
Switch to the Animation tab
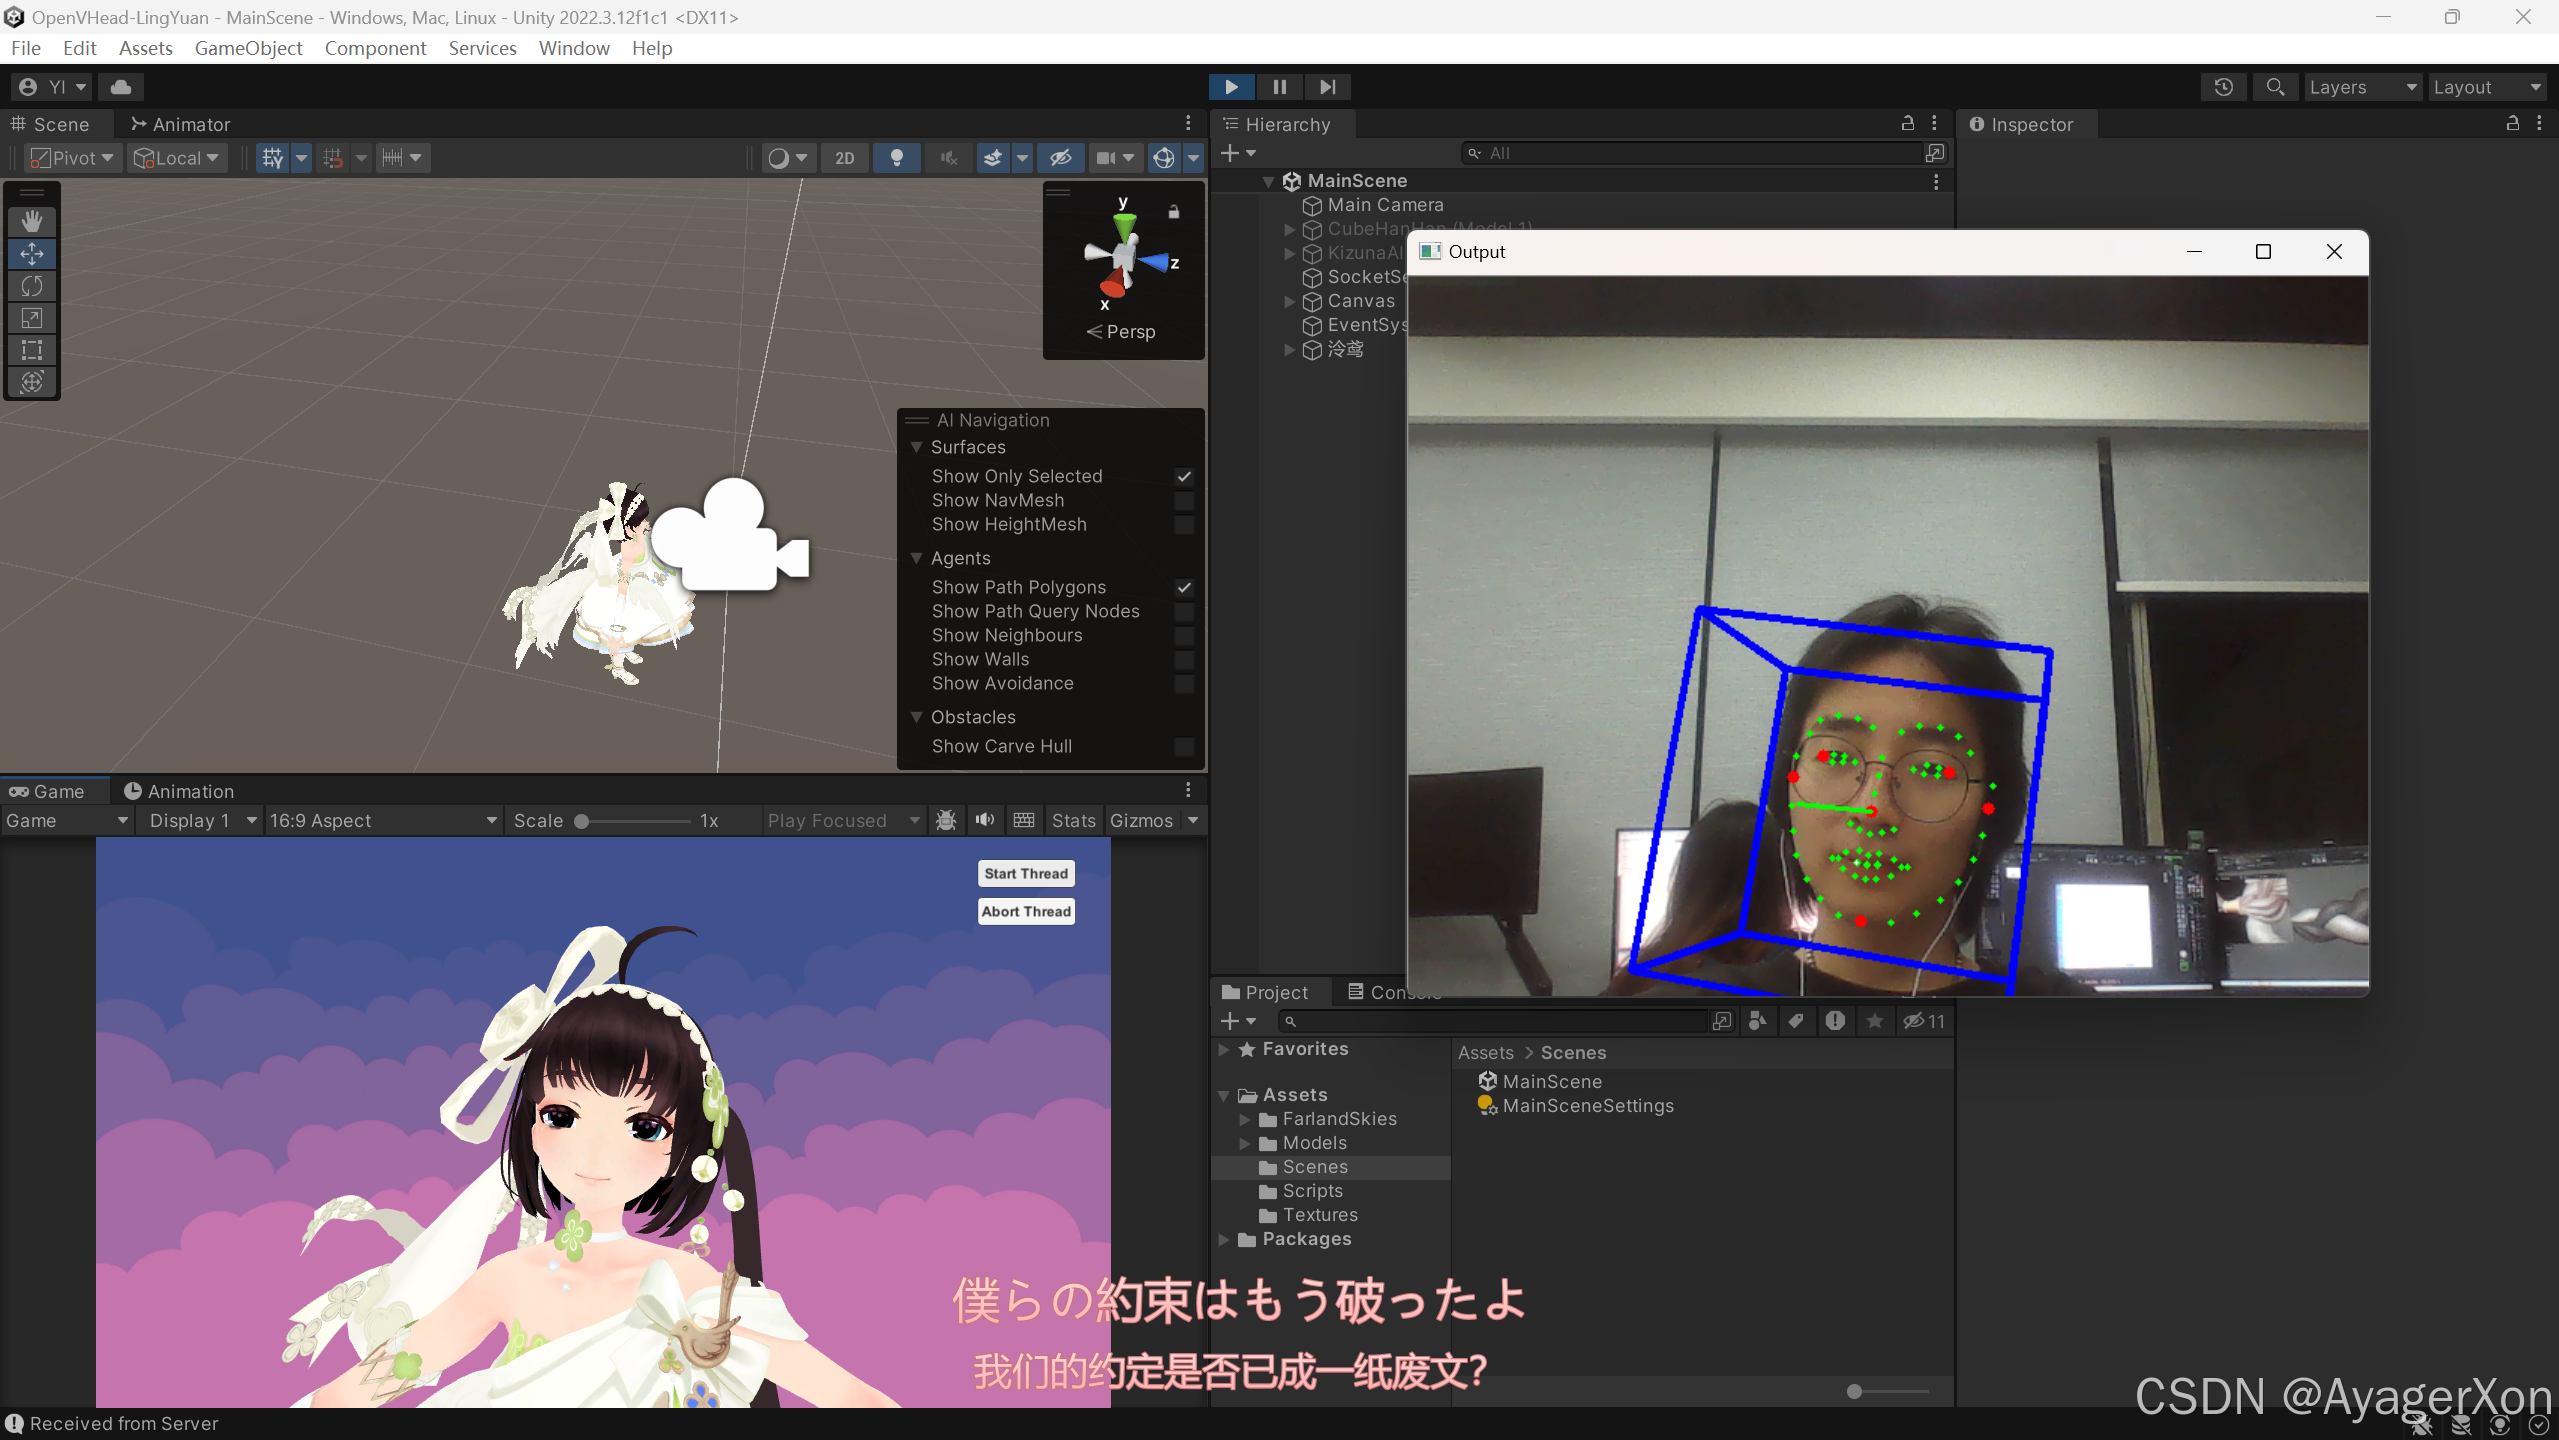[179, 791]
